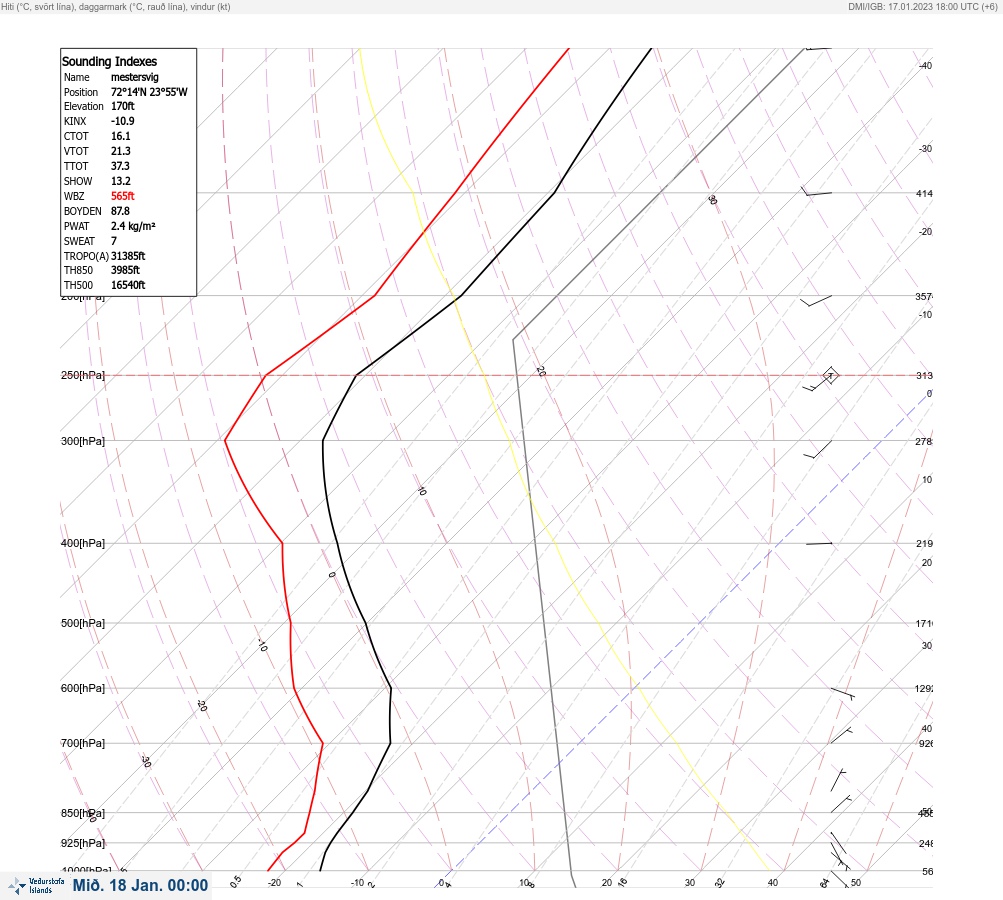Image resolution: width=1003 pixels, height=900 pixels.
Task: Click the wind barb at 300 hPa
Action: click(x=818, y=450)
